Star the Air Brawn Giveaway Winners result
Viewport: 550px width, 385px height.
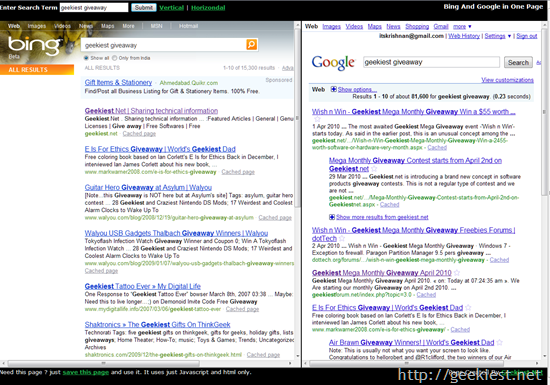pos(499,342)
